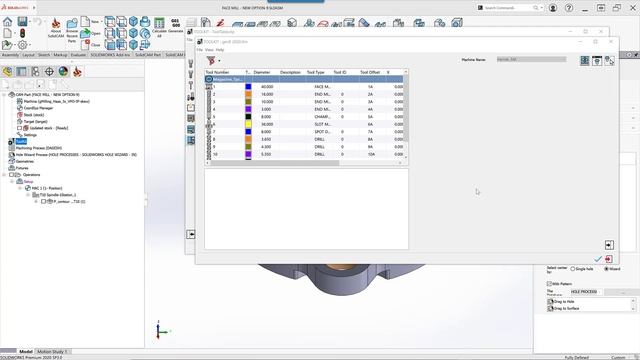Click the green checkmark confirm button
The width and height of the screenshot is (640, 360).
coord(598,259)
